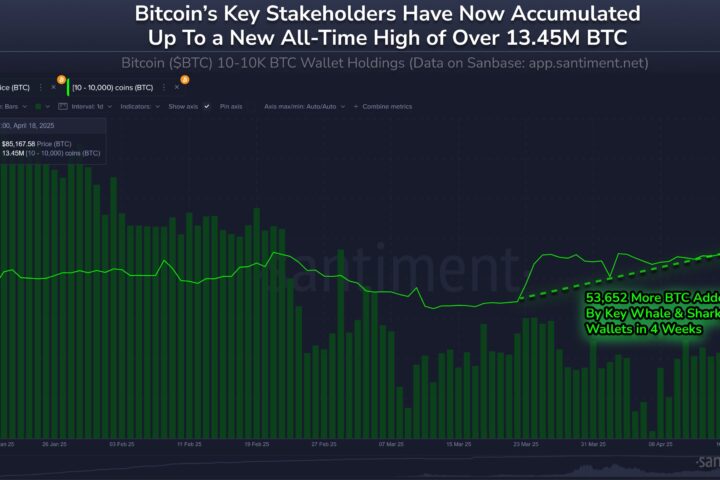The height and width of the screenshot is (480, 720).
Task: Remove the (10 - 10,000) coins metric
Action: click(x=177, y=87)
